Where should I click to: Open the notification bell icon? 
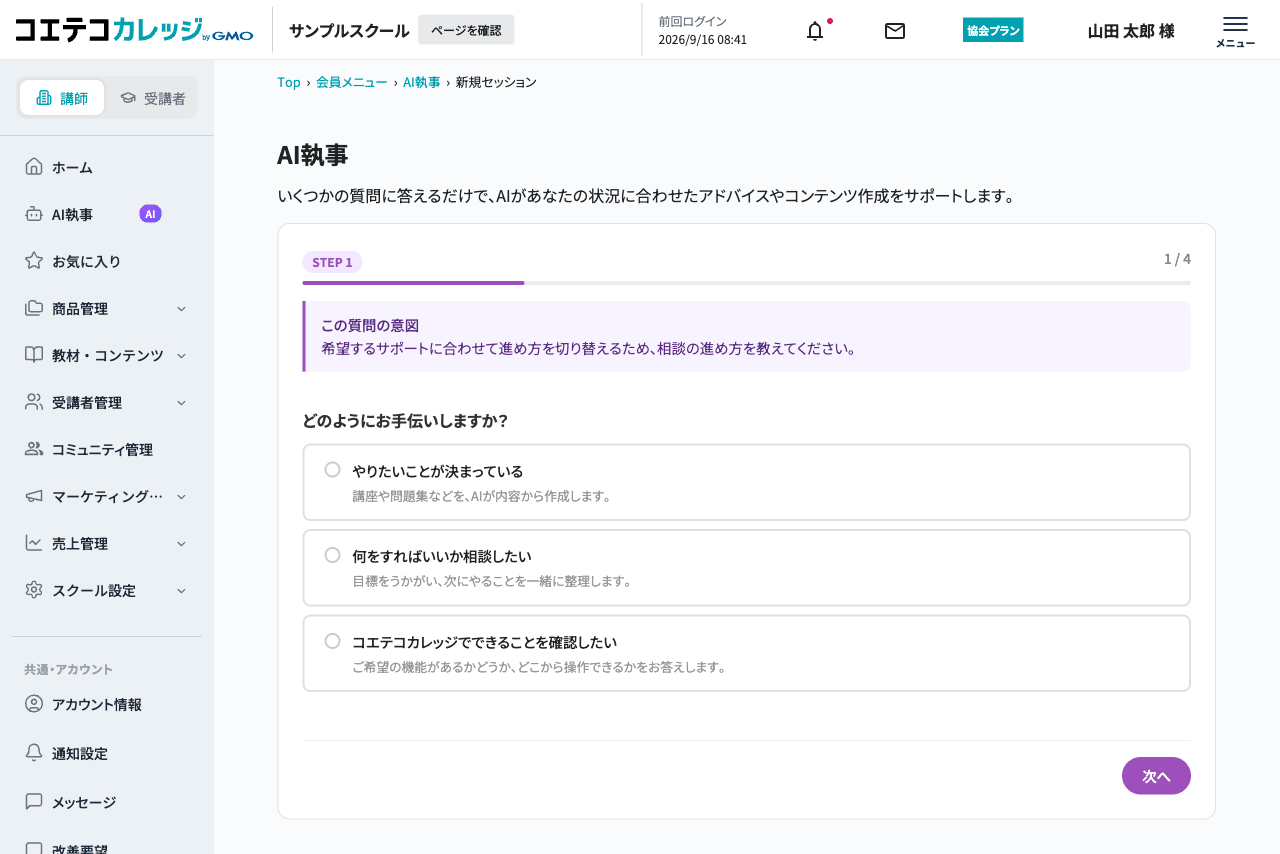[x=815, y=31]
